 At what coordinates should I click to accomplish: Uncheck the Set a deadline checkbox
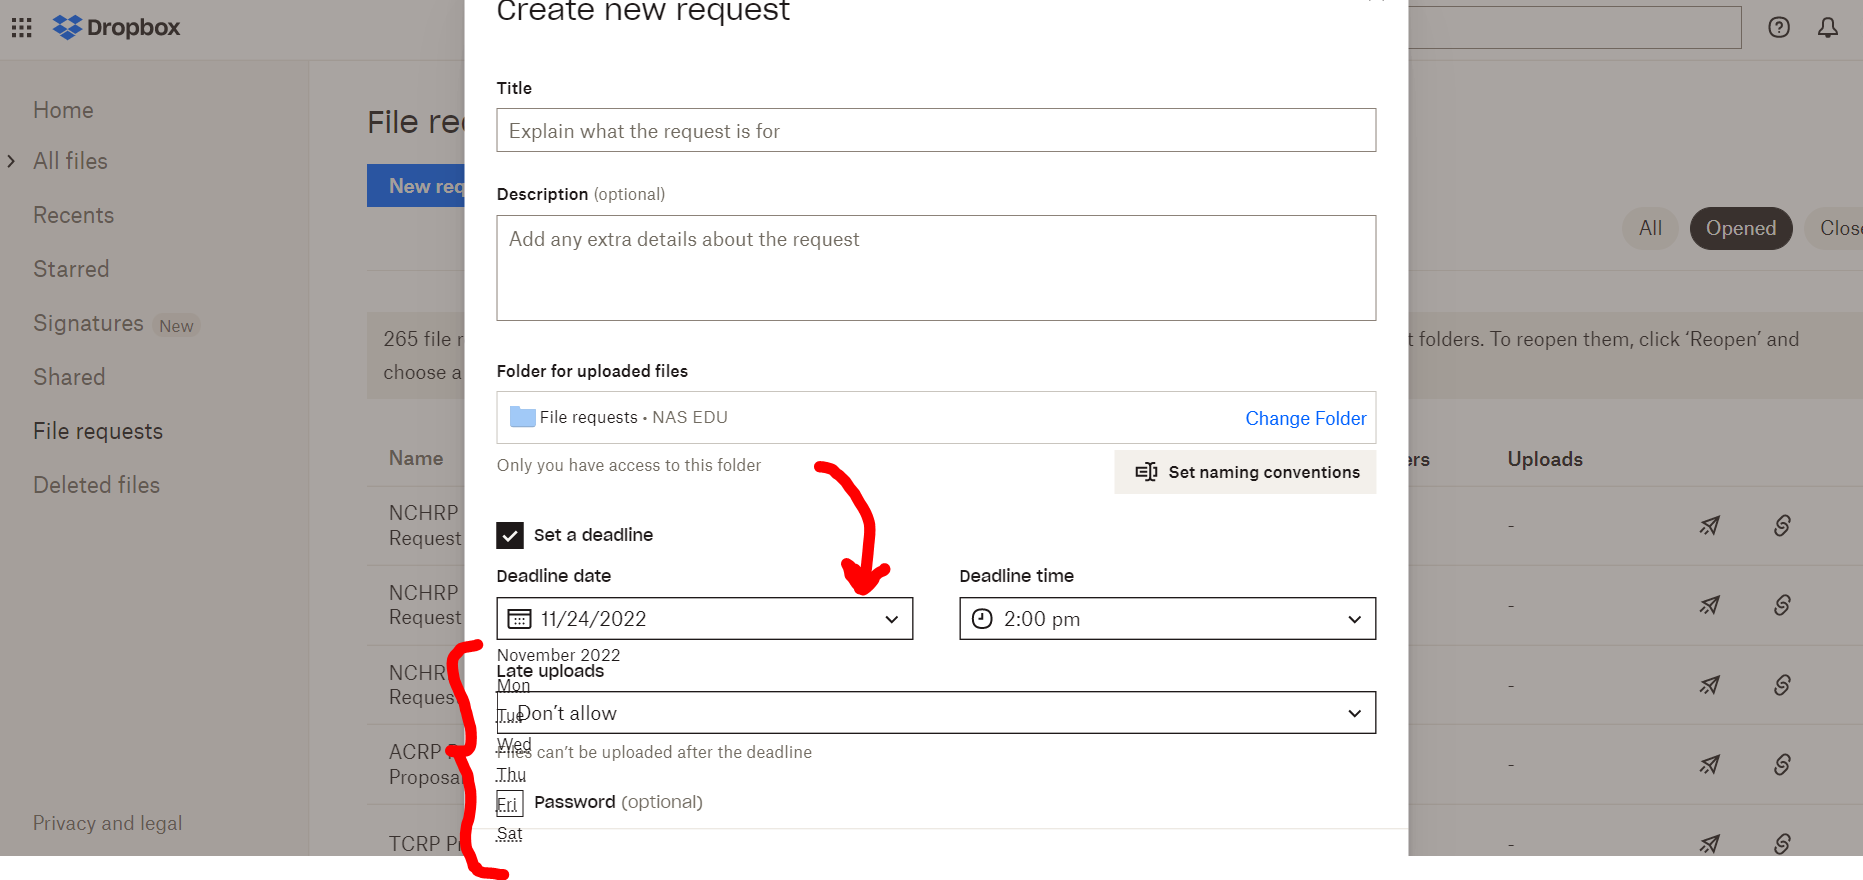(x=510, y=535)
